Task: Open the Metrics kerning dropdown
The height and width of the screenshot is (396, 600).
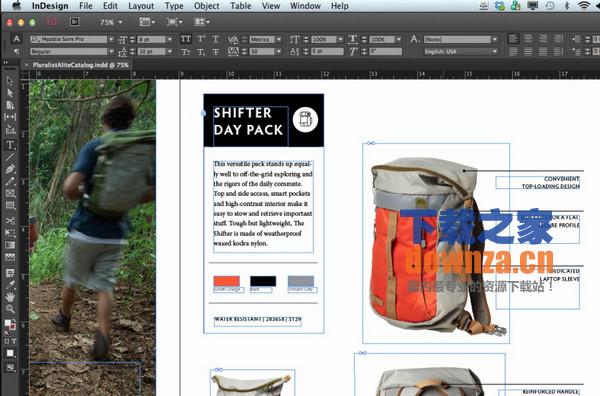Action: click(279, 39)
